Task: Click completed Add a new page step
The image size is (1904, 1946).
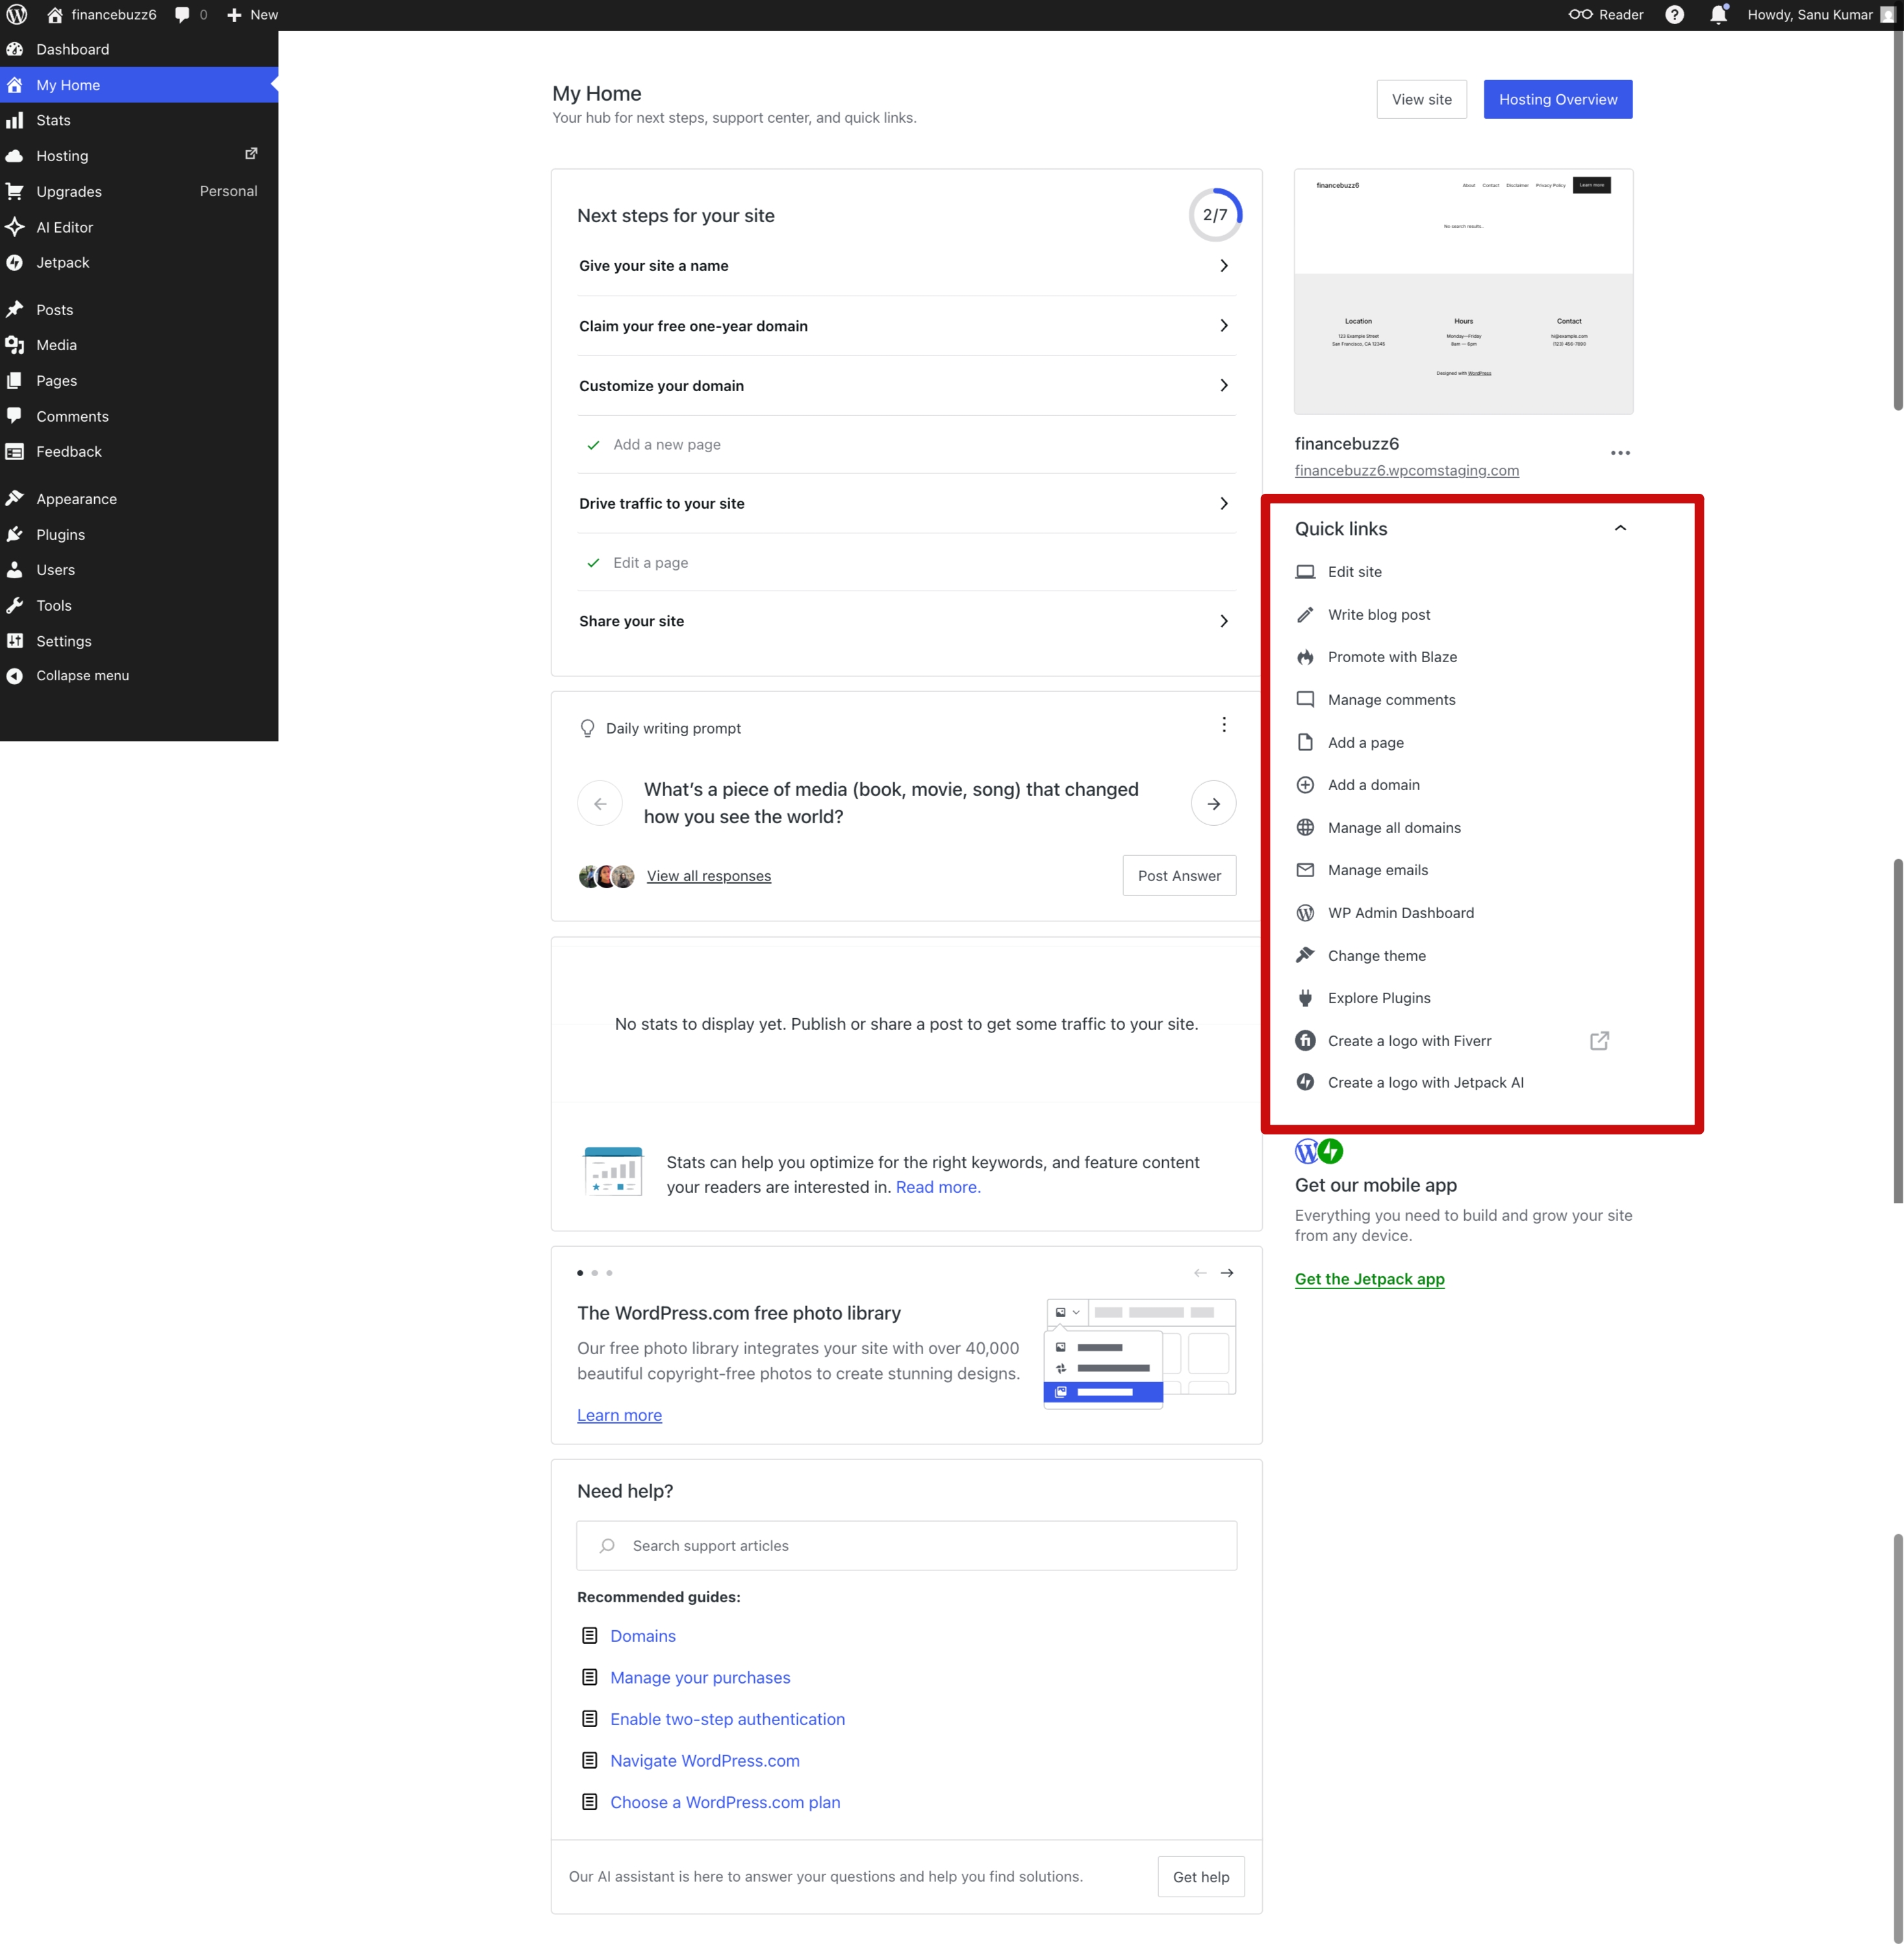Action: coord(906,445)
